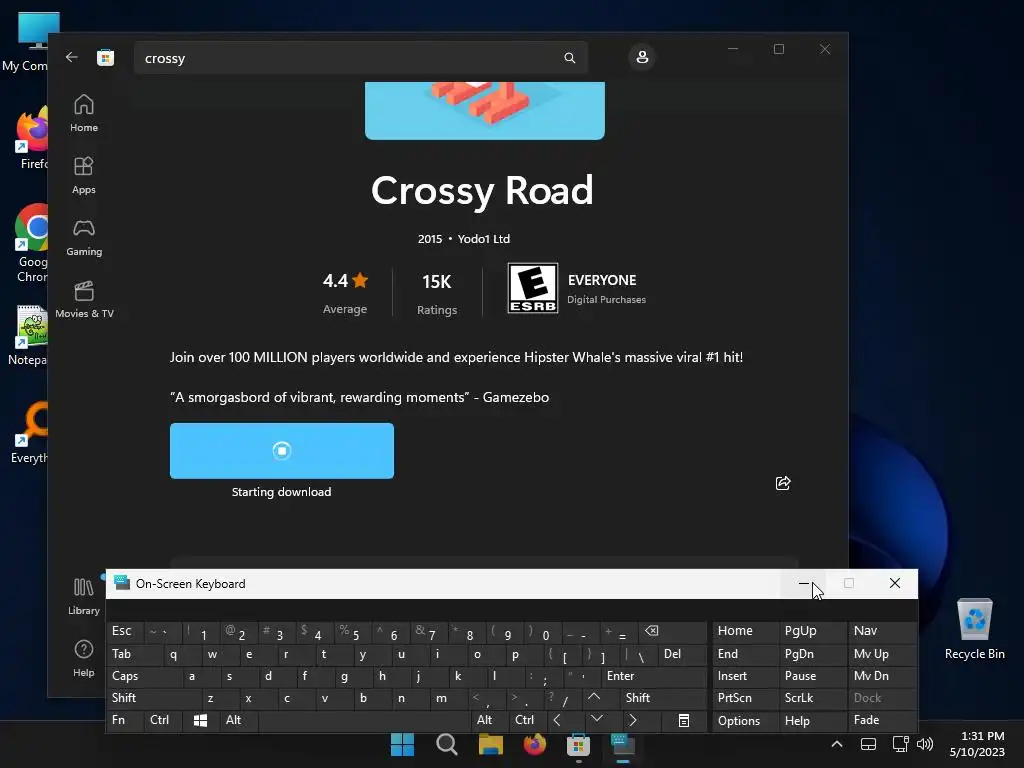
Task: Stop the Crossy Road download
Action: click(x=281, y=451)
